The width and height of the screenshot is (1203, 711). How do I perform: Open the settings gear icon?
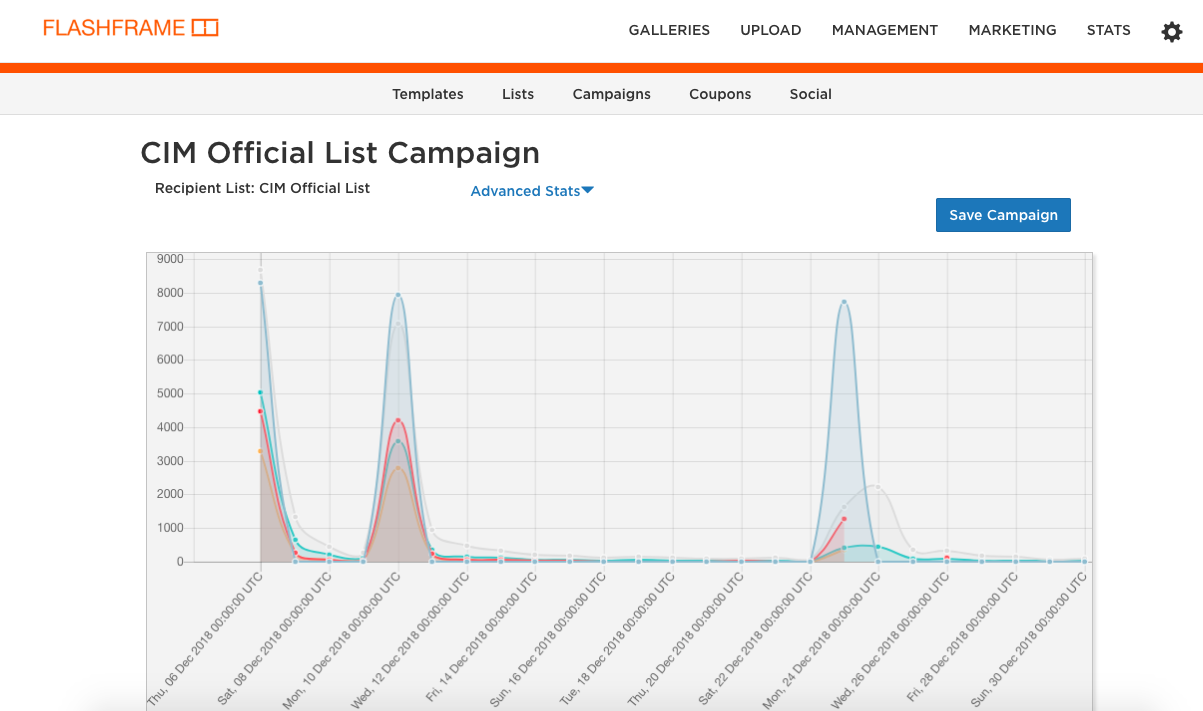click(x=1171, y=32)
